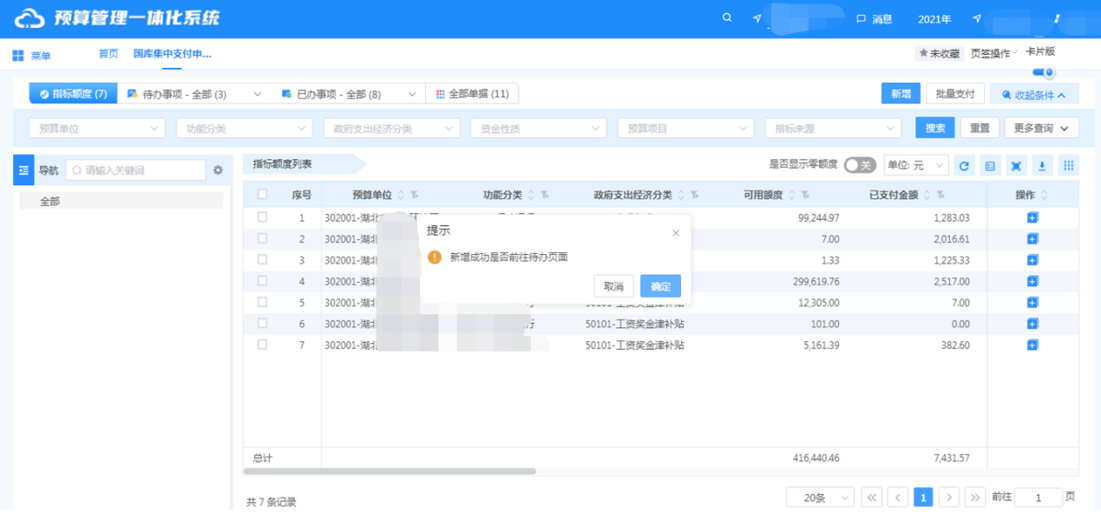Image resolution: width=1101 pixels, height=522 pixels.
Task: Click the add icon in row 4 操作
Action: [x=1032, y=281]
